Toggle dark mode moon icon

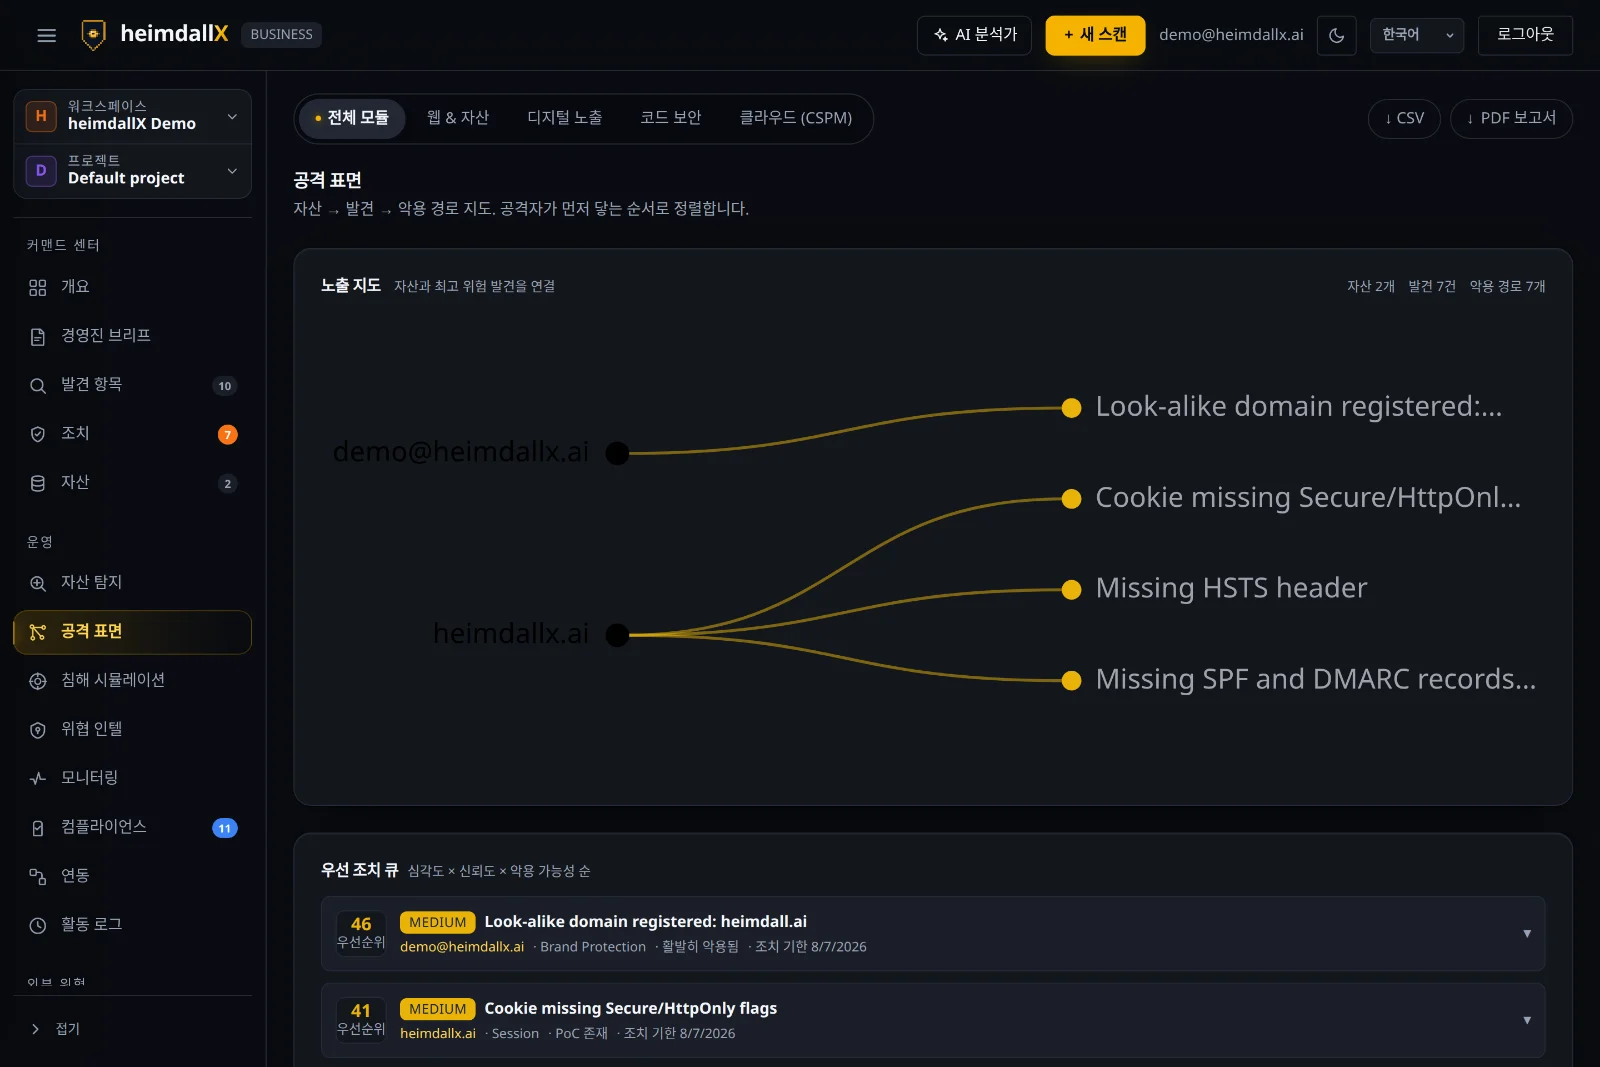(1336, 35)
